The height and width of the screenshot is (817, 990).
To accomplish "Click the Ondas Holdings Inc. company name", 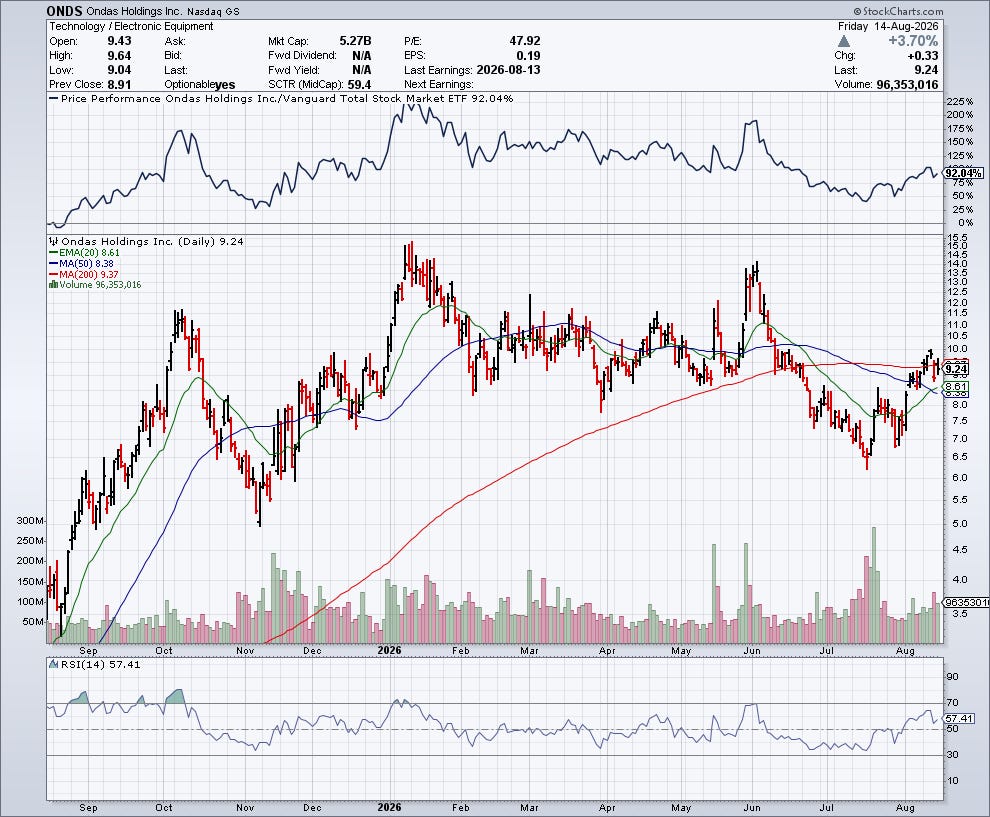I will click(x=135, y=12).
